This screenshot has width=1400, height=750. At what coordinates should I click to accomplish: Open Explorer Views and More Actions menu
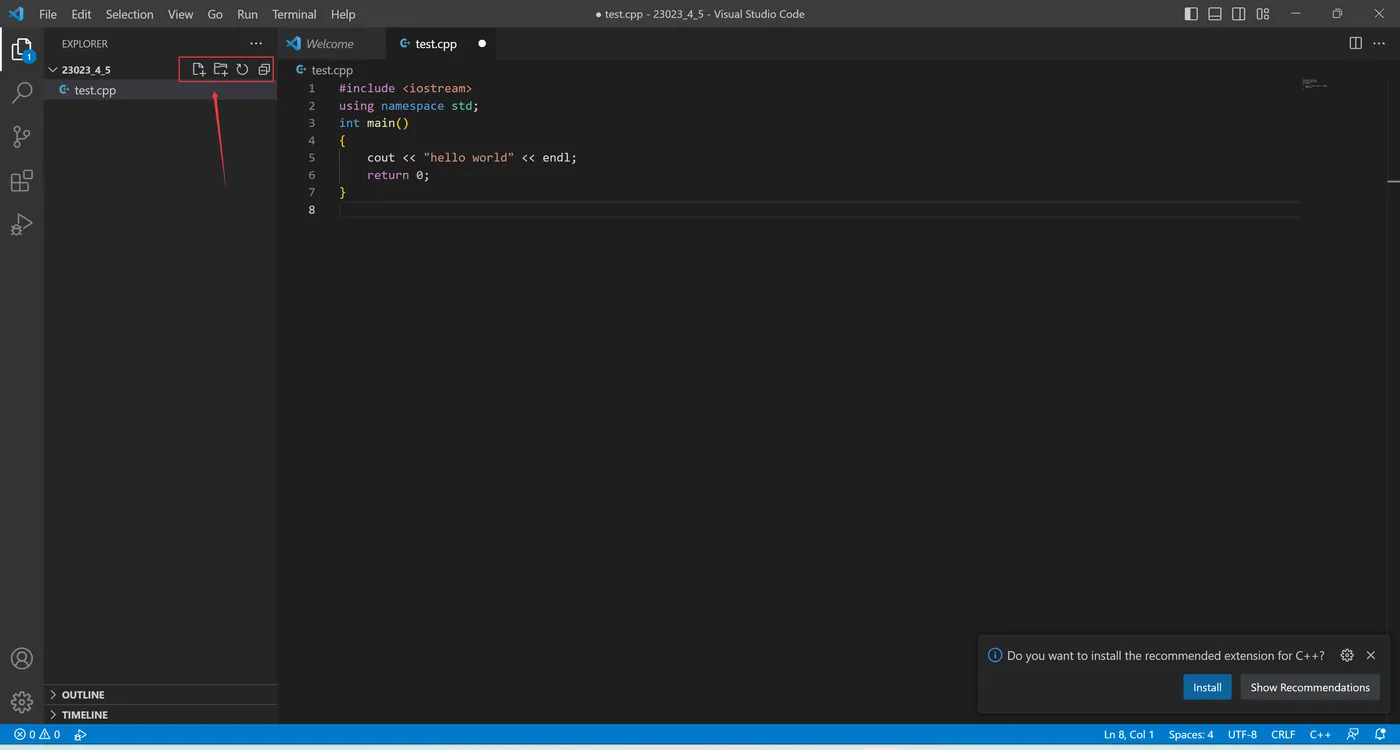(x=256, y=44)
